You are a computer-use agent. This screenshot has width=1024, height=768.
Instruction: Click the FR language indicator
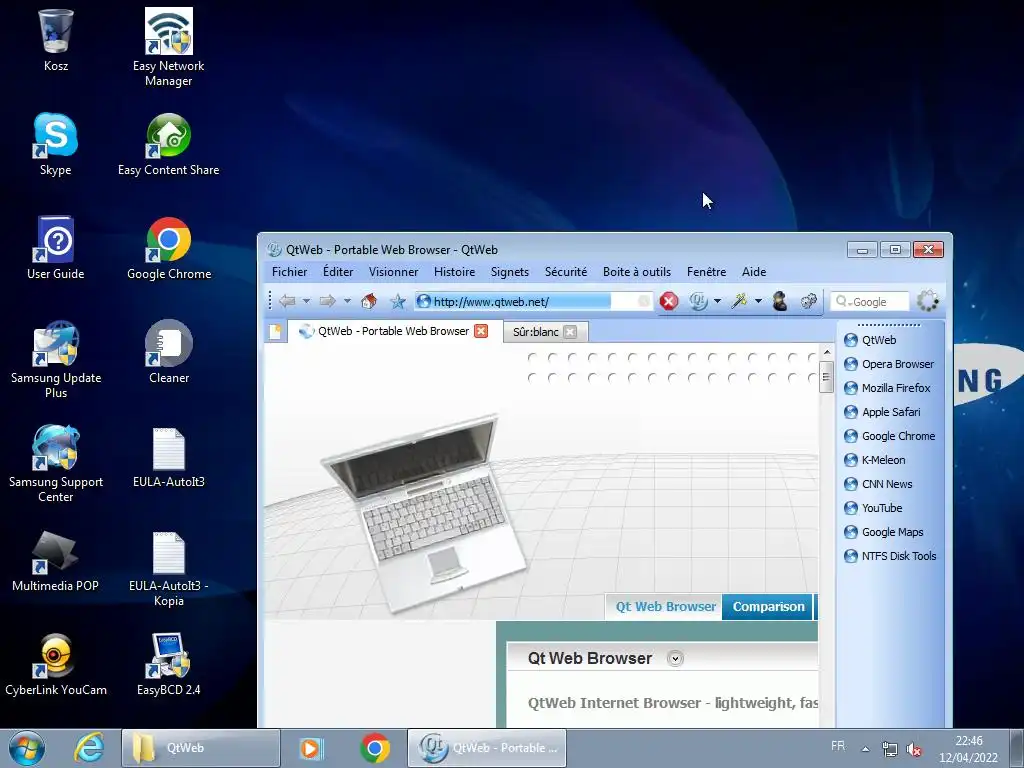click(838, 746)
